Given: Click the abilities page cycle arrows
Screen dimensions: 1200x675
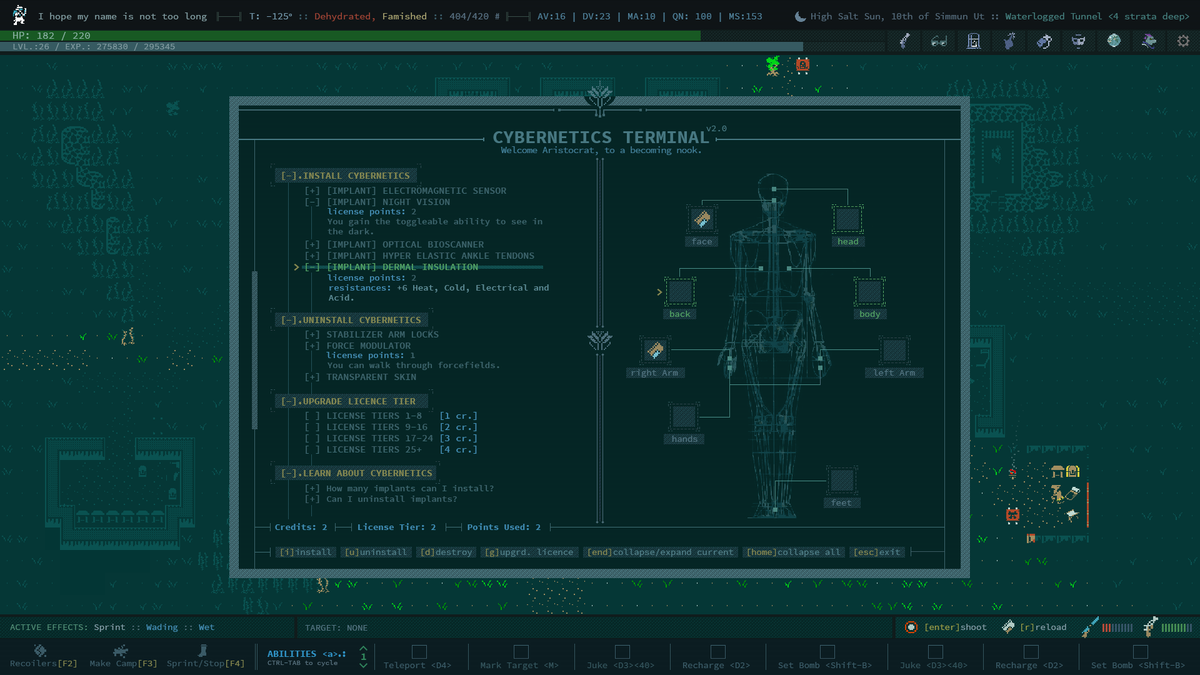Looking at the screenshot, I should coord(363,656).
